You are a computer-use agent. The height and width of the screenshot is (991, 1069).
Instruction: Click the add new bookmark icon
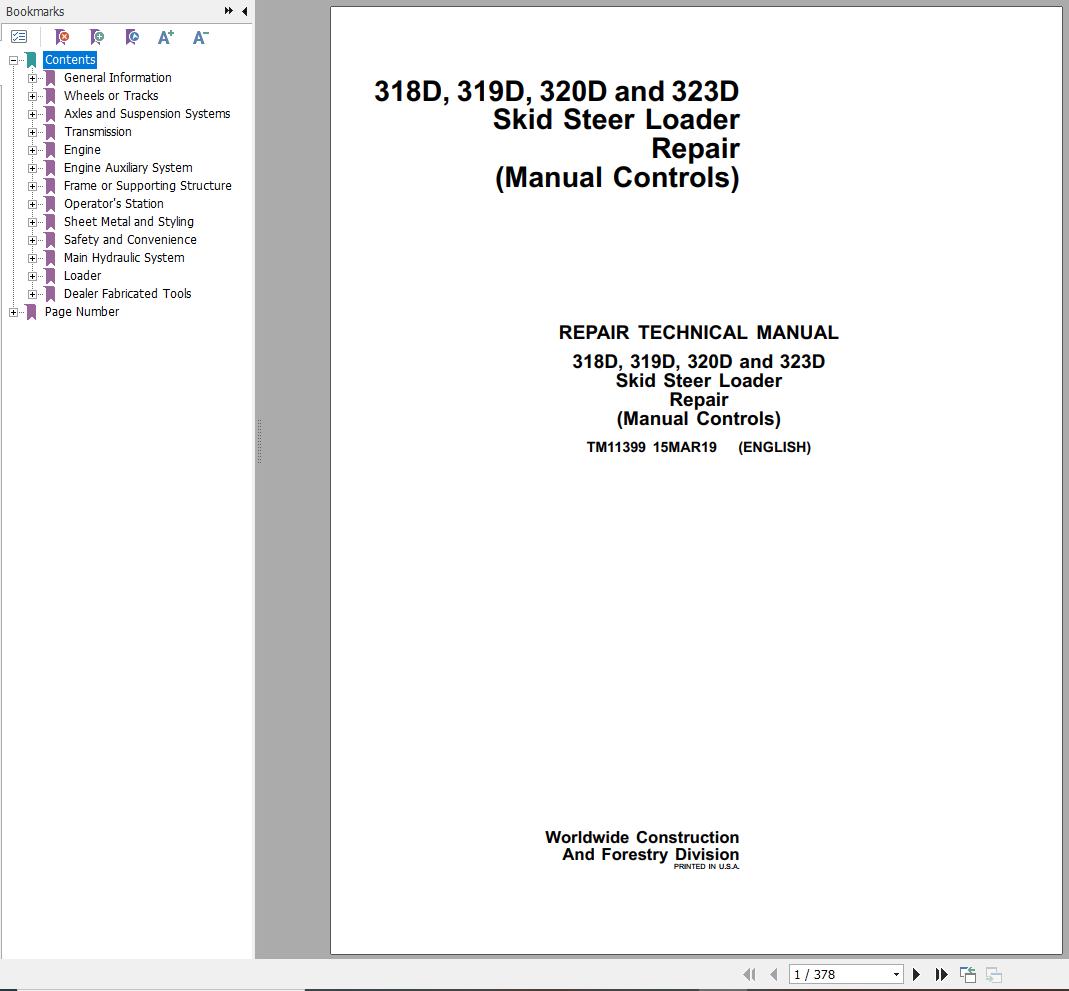pyautogui.click(x=97, y=37)
